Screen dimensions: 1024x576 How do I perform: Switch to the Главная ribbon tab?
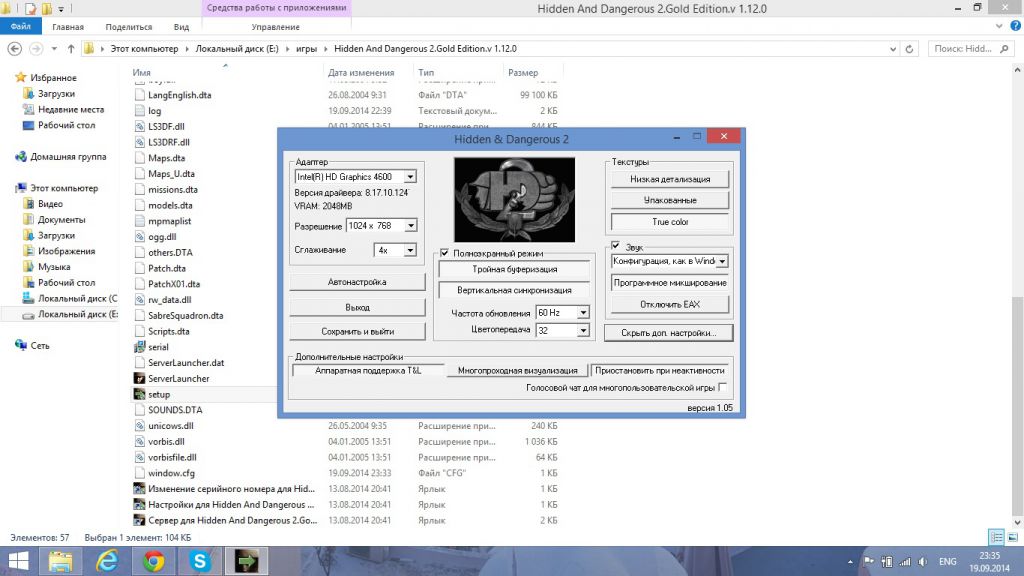(68, 27)
